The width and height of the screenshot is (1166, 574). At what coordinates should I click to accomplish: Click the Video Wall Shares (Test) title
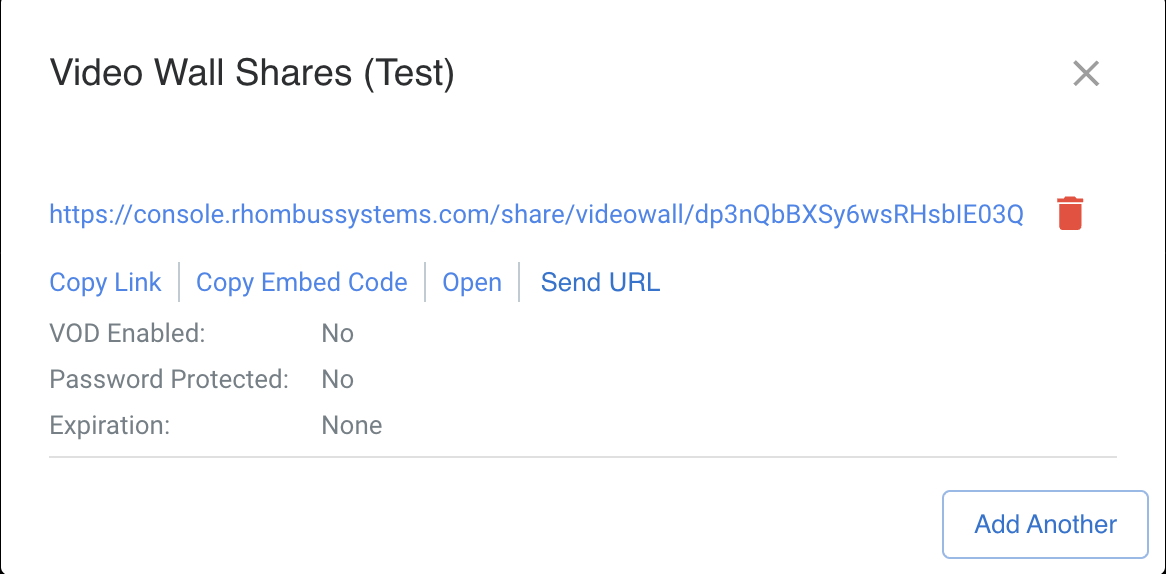coord(251,74)
